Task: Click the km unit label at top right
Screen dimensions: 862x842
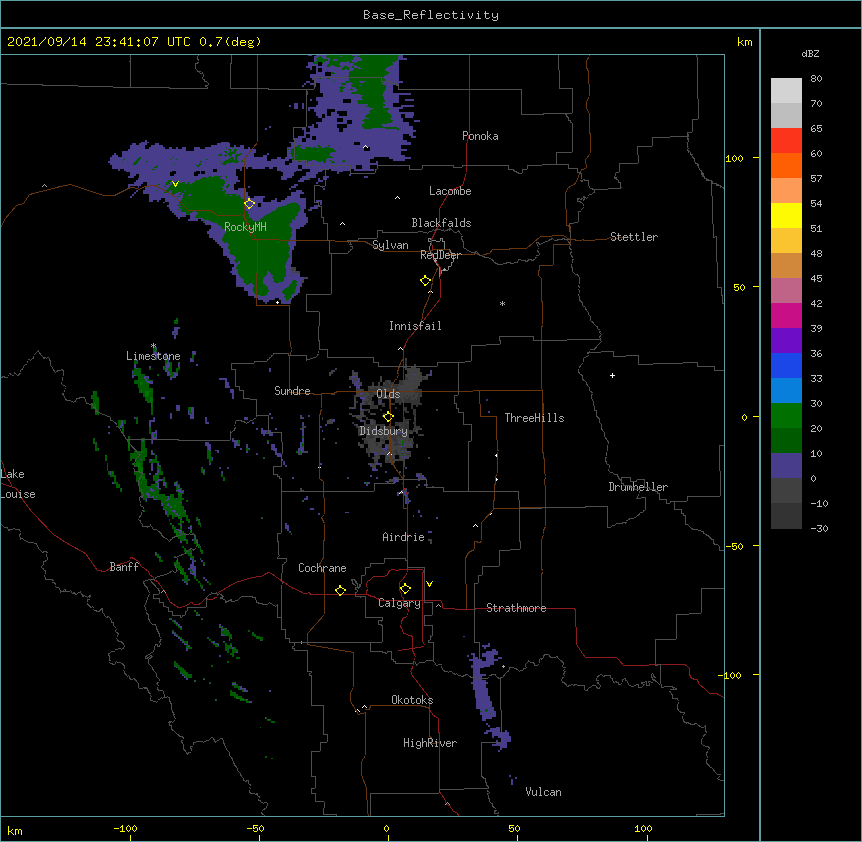Action: [x=744, y=42]
